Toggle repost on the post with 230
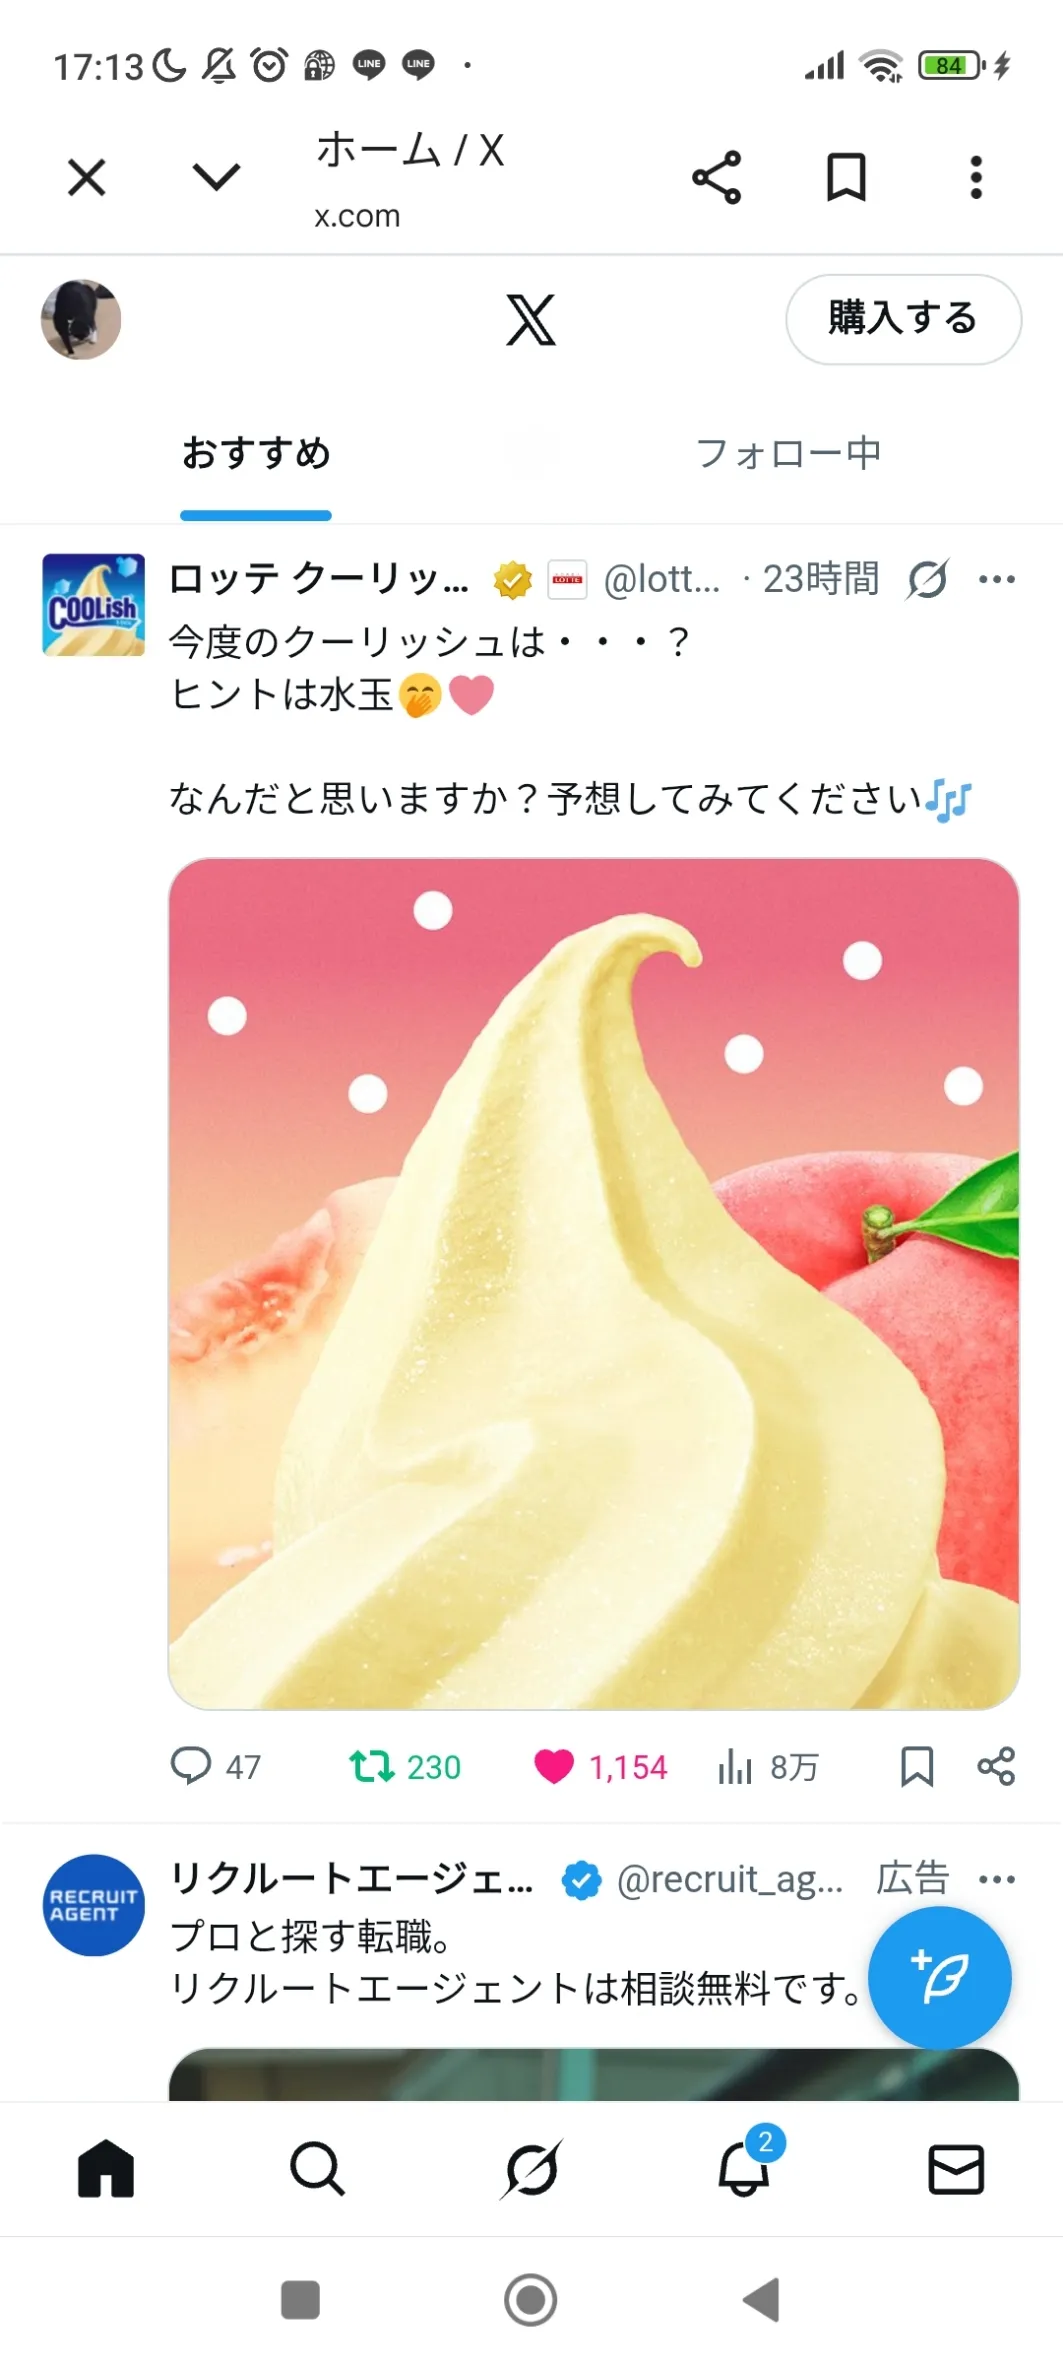Viewport: 1063px width, 2364px height. 405,1767
